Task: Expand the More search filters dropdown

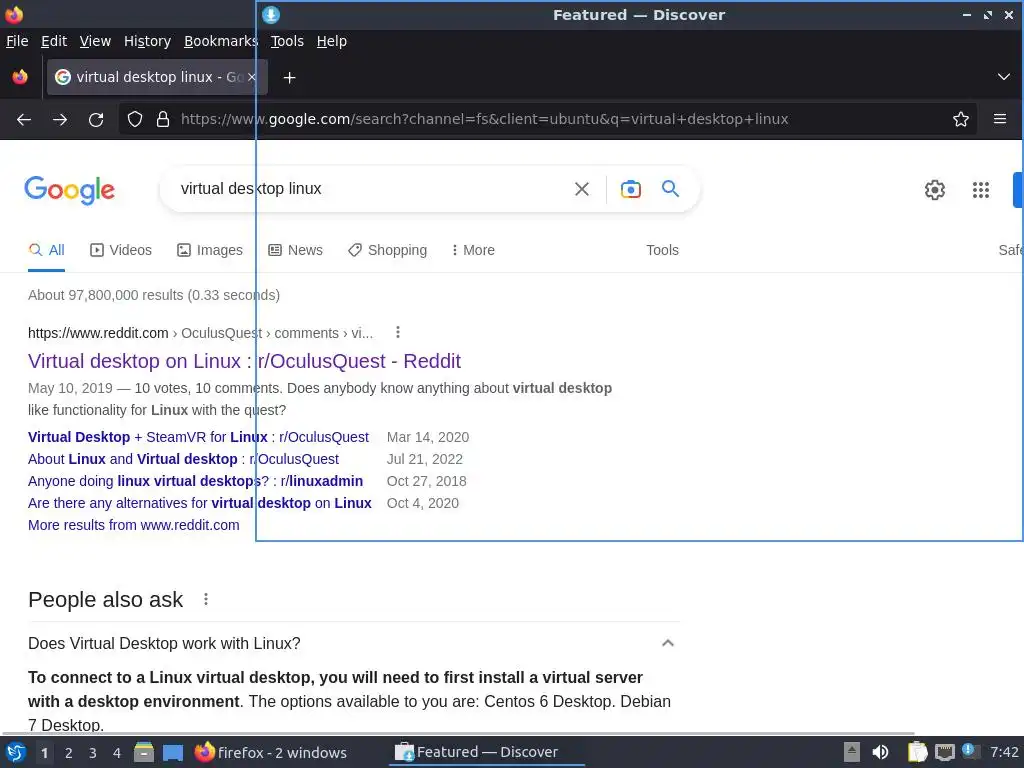Action: [x=473, y=250]
